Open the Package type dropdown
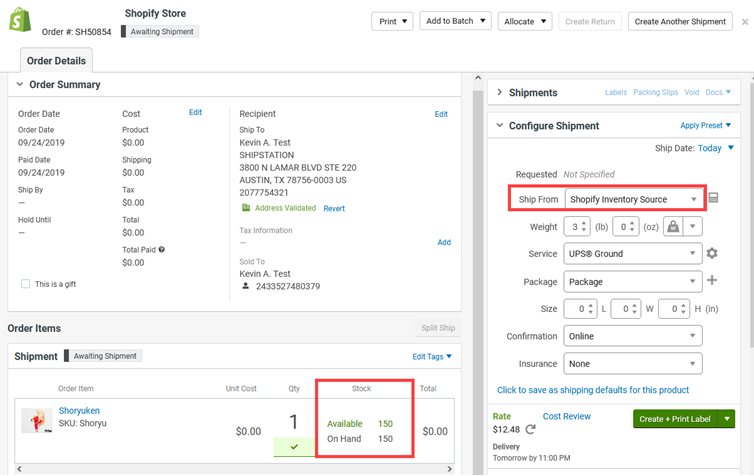The height and width of the screenshot is (476, 754). click(x=633, y=282)
